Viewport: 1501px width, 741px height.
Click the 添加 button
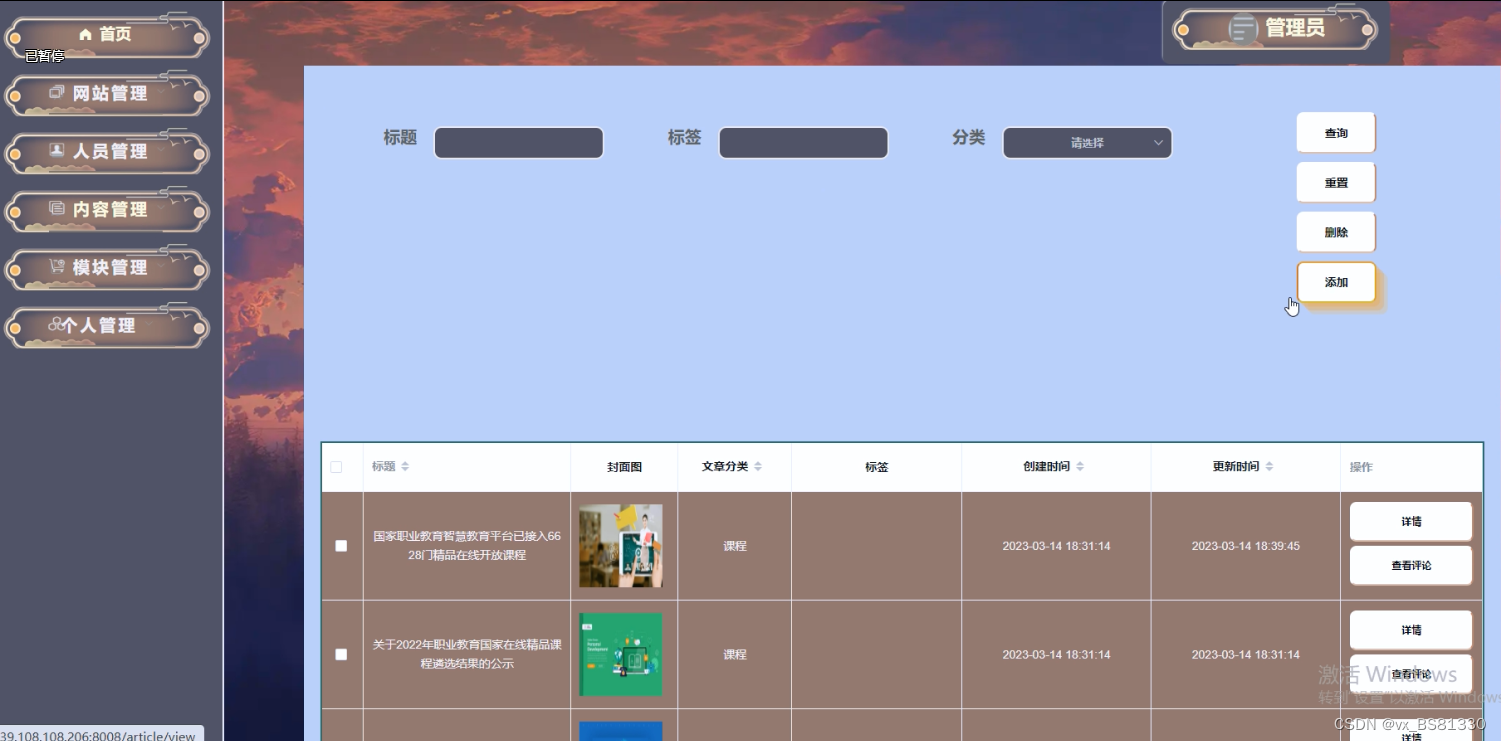pos(1336,282)
